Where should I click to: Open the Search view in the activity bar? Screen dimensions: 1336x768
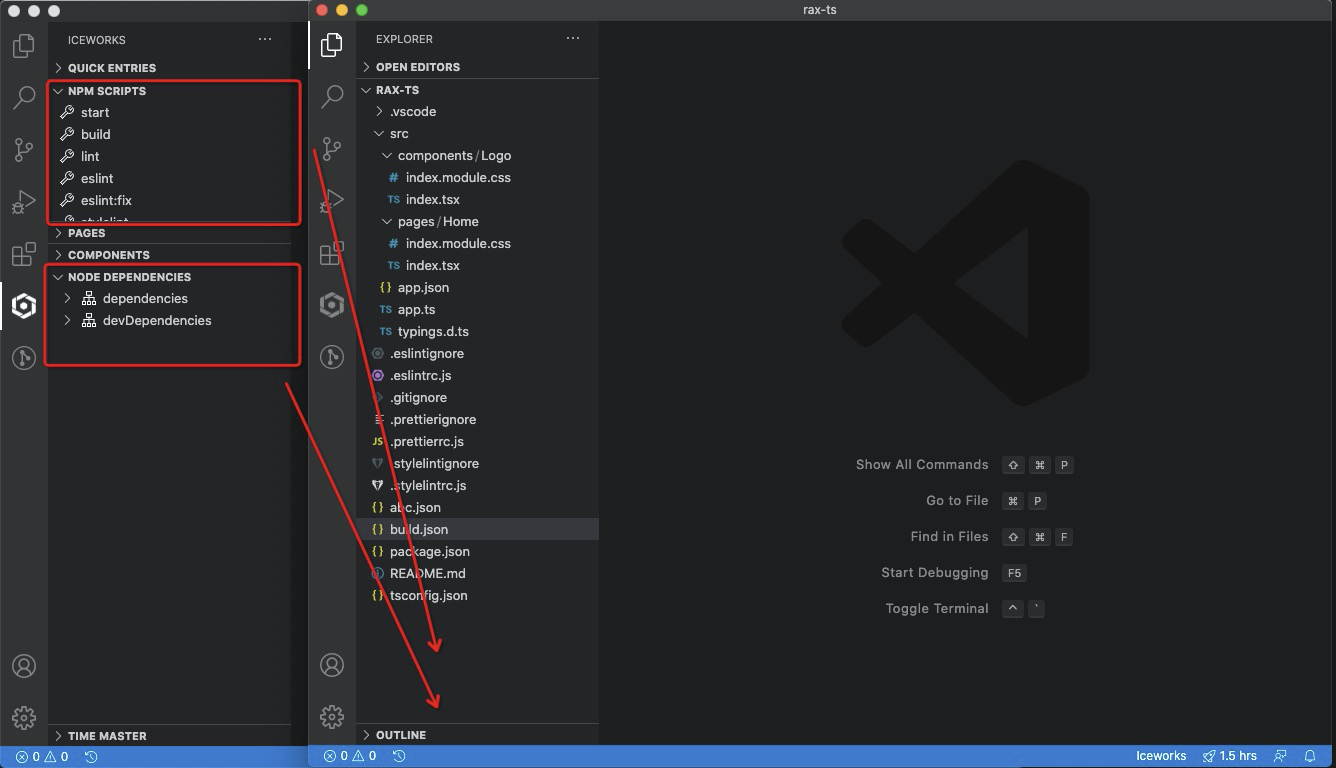[x=332, y=97]
